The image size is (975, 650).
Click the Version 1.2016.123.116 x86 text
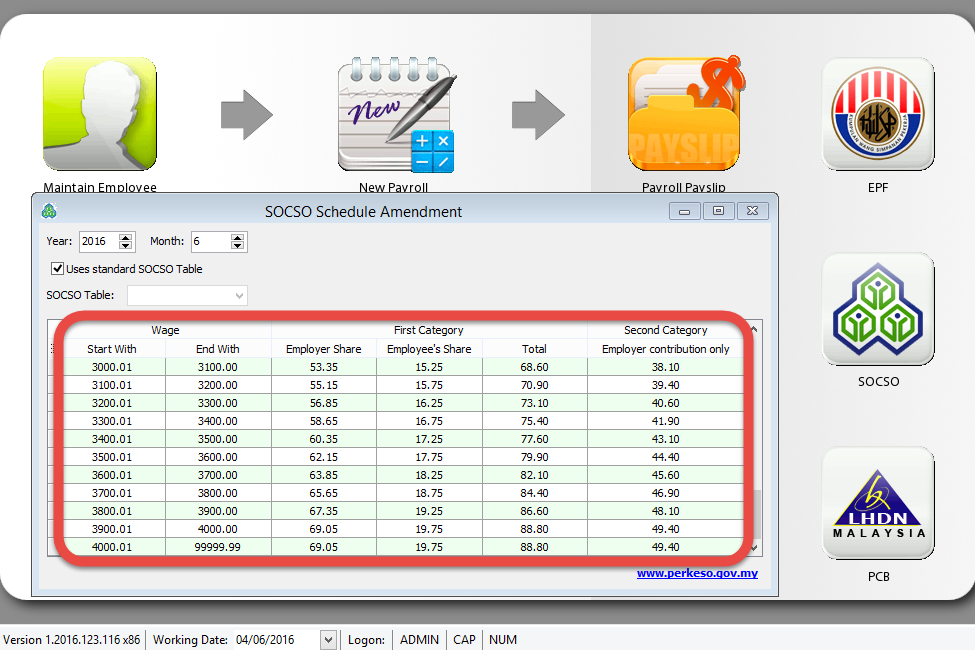click(x=72, y=639)
